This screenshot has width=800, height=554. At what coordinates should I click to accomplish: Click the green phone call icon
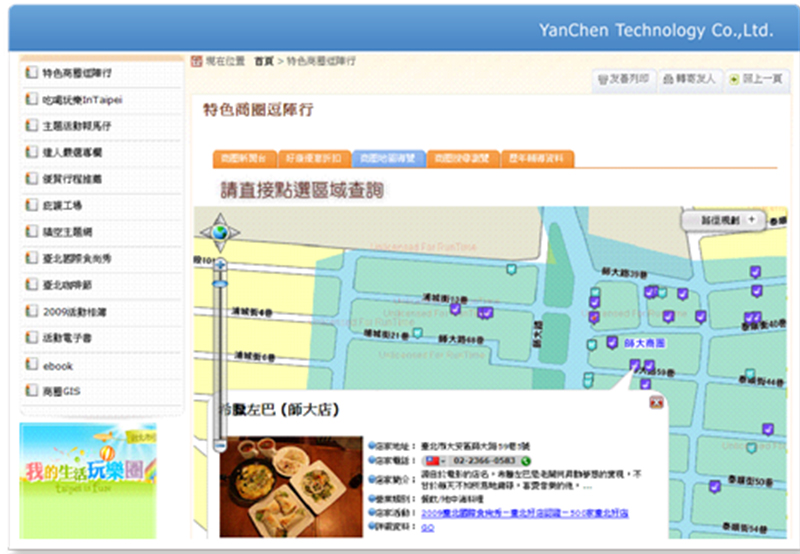[x=525, y=459]
